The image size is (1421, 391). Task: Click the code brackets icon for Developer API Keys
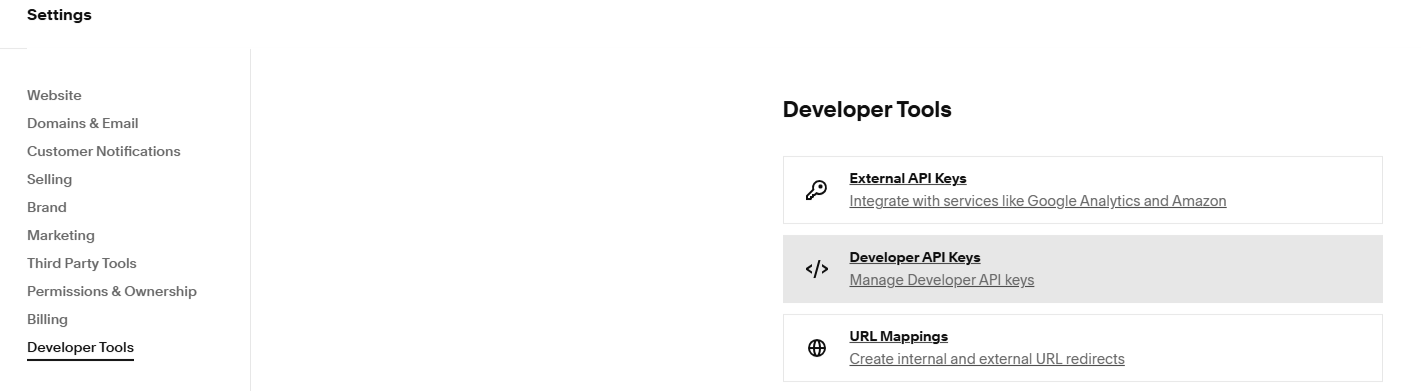click(816, 269)
